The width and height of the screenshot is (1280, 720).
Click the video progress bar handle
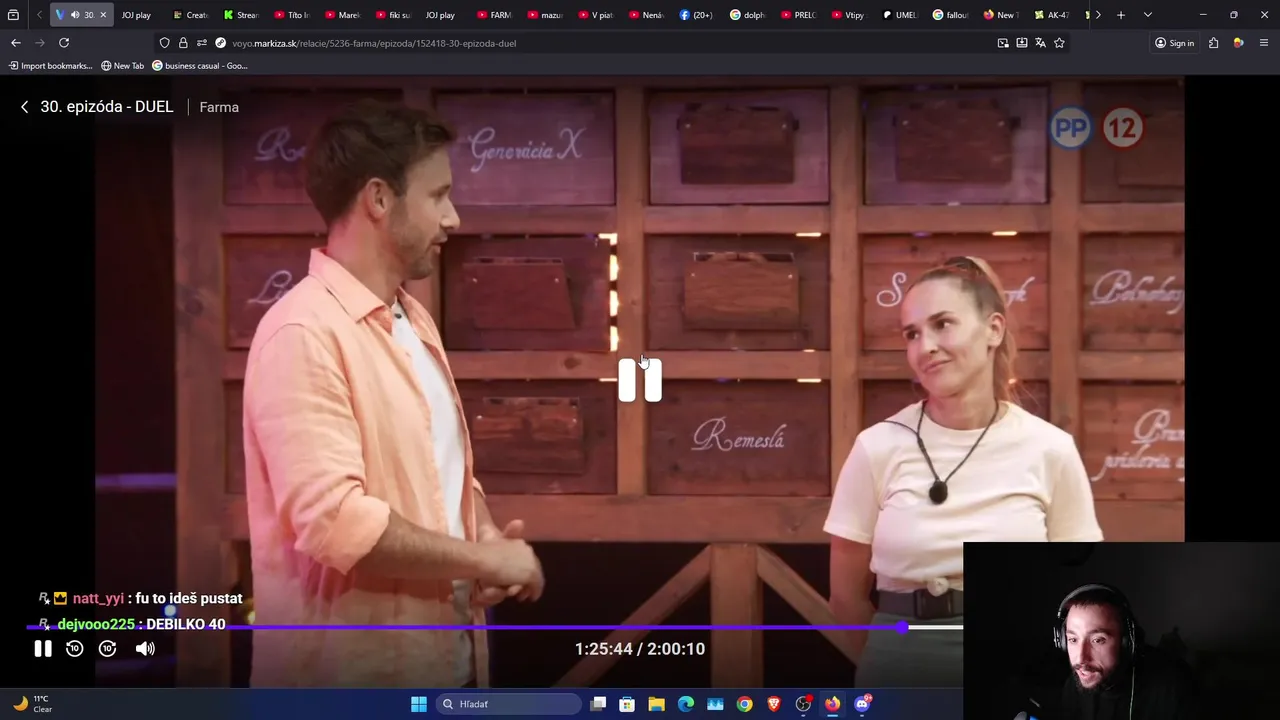pyautogui.click(x=903, y=627)
